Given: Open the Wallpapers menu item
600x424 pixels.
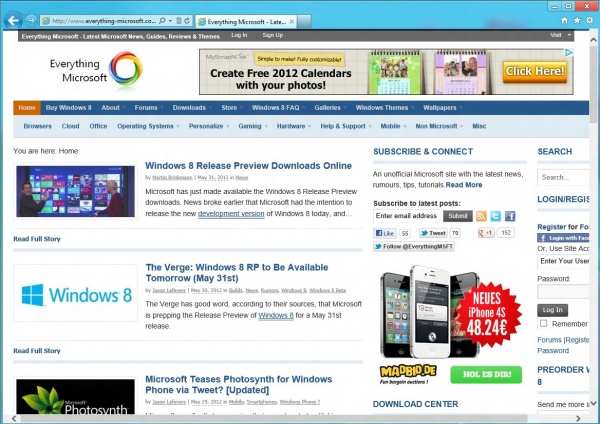Looking at the screenshot, I should 442,108.
